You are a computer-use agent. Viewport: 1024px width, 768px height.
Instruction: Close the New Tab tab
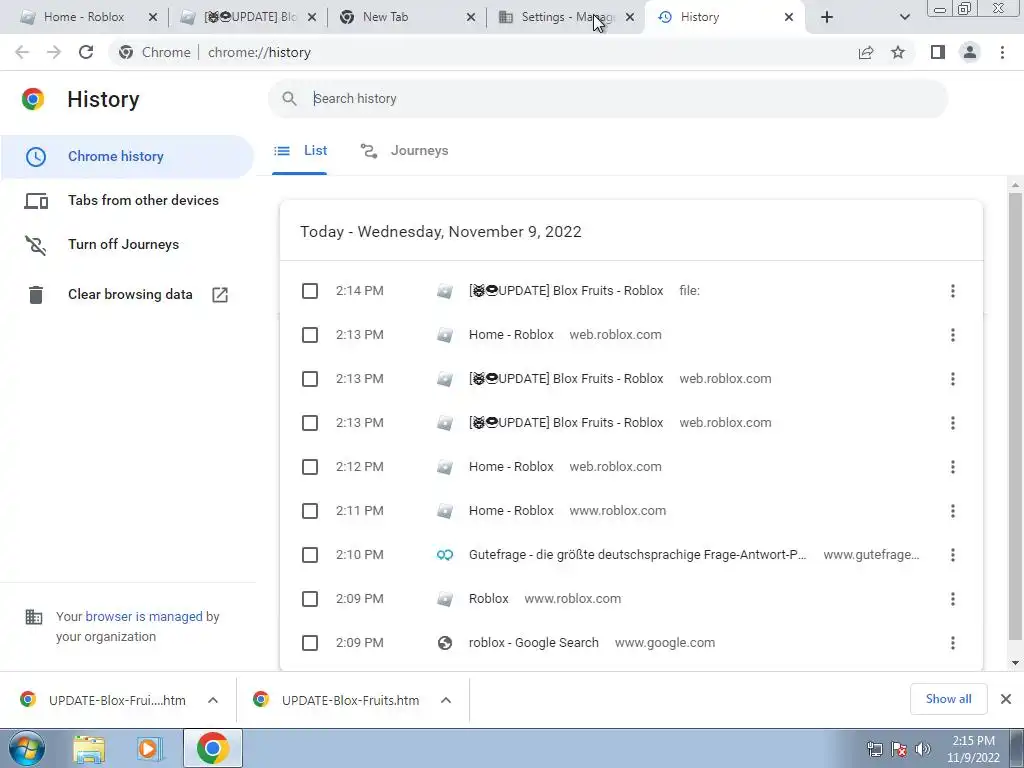[x=470, y=17]
